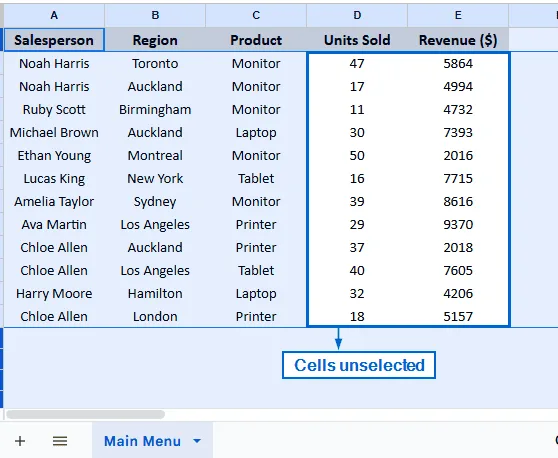The height and width of the screenshot is (458, 558).
Task: Click the Revenue ($) header cell
Action: point(458,40)
